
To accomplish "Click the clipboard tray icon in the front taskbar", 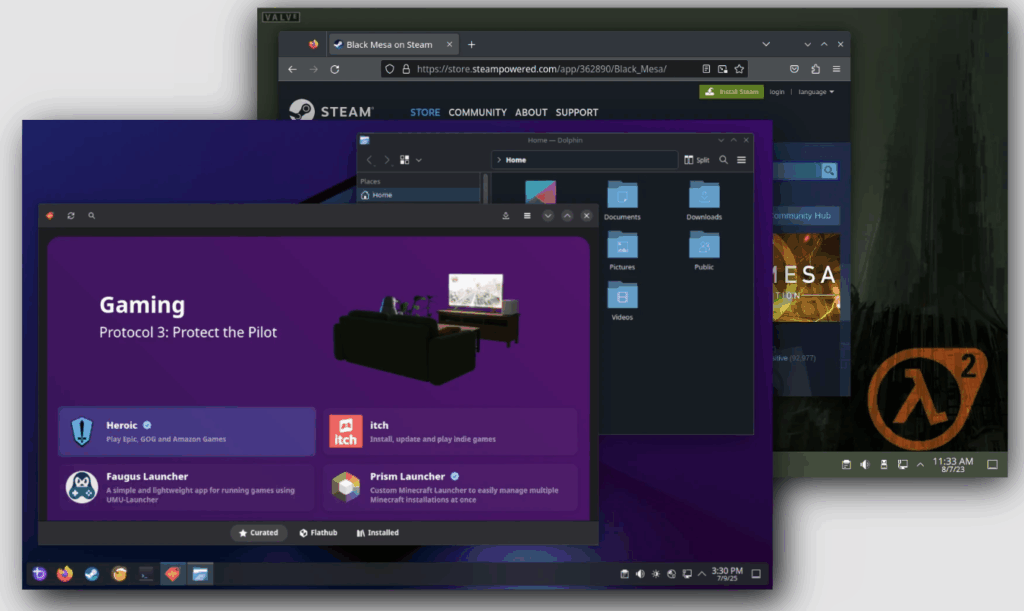I will coord(624,574).
